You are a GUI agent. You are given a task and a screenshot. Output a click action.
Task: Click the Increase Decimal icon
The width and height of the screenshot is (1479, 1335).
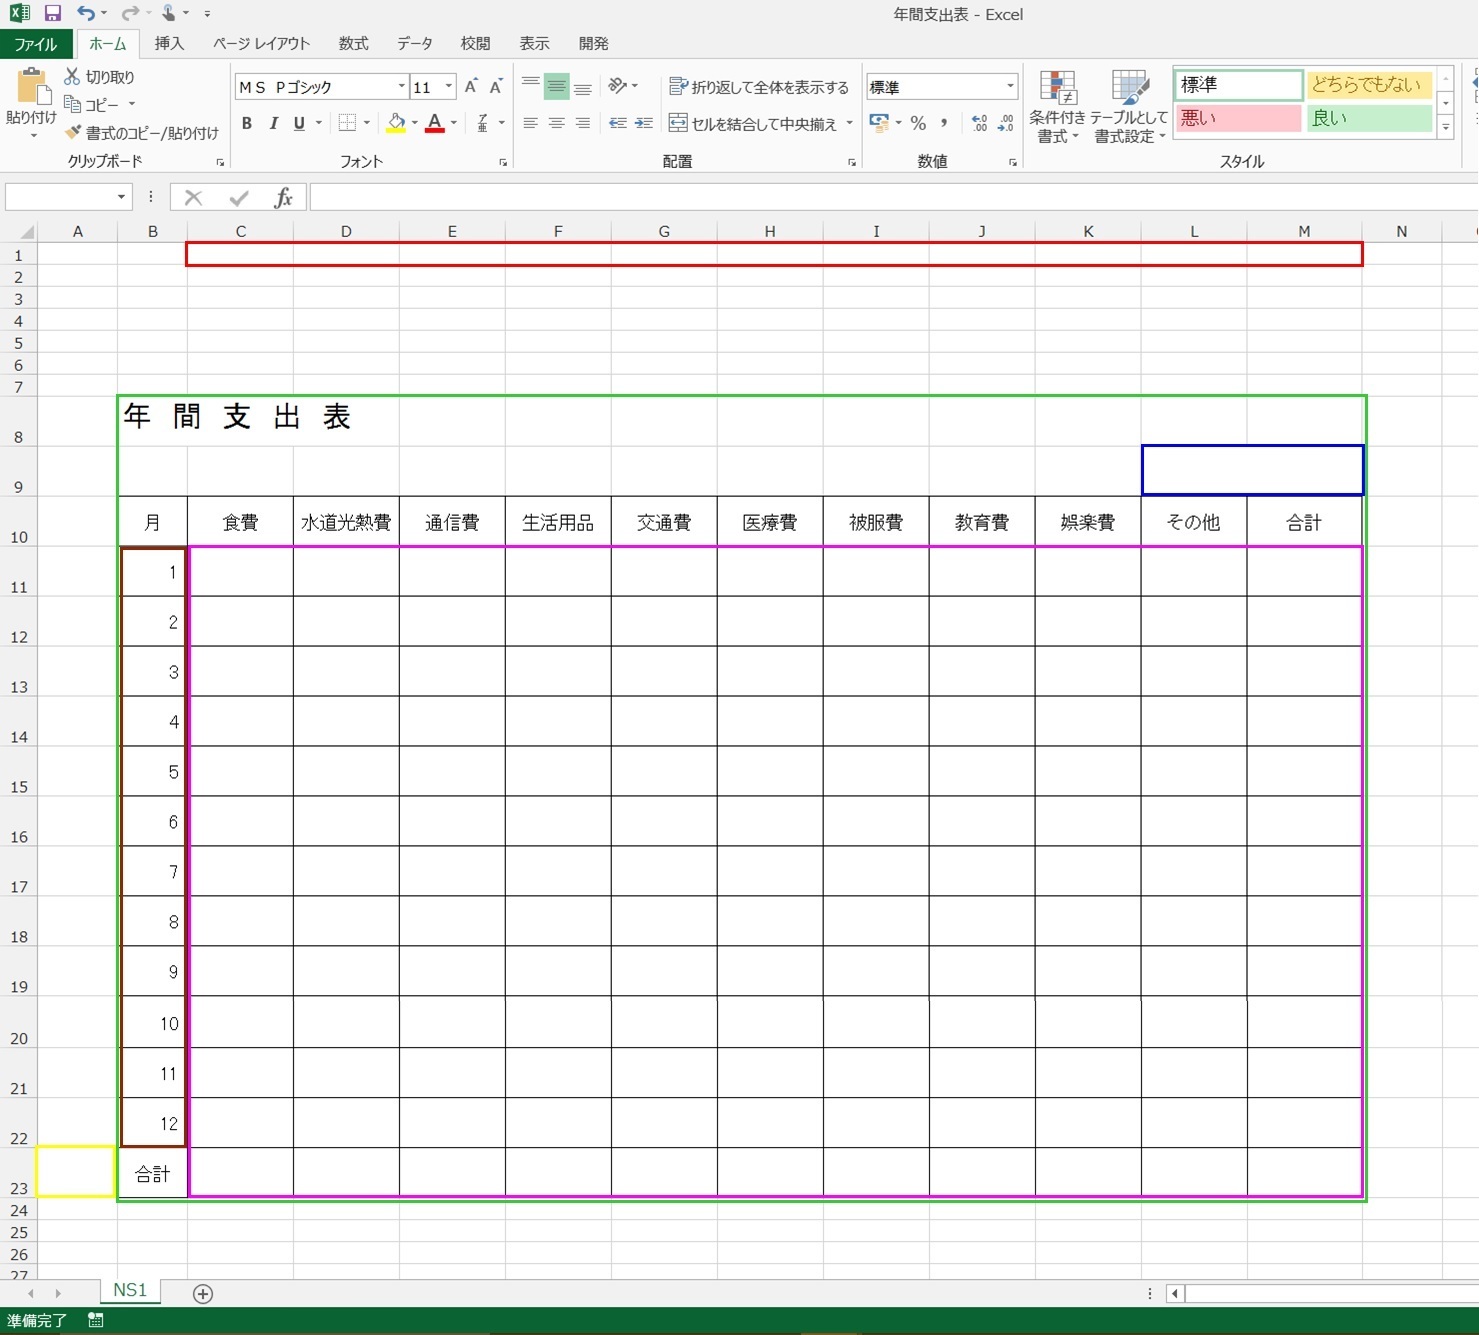coord(979,123)
